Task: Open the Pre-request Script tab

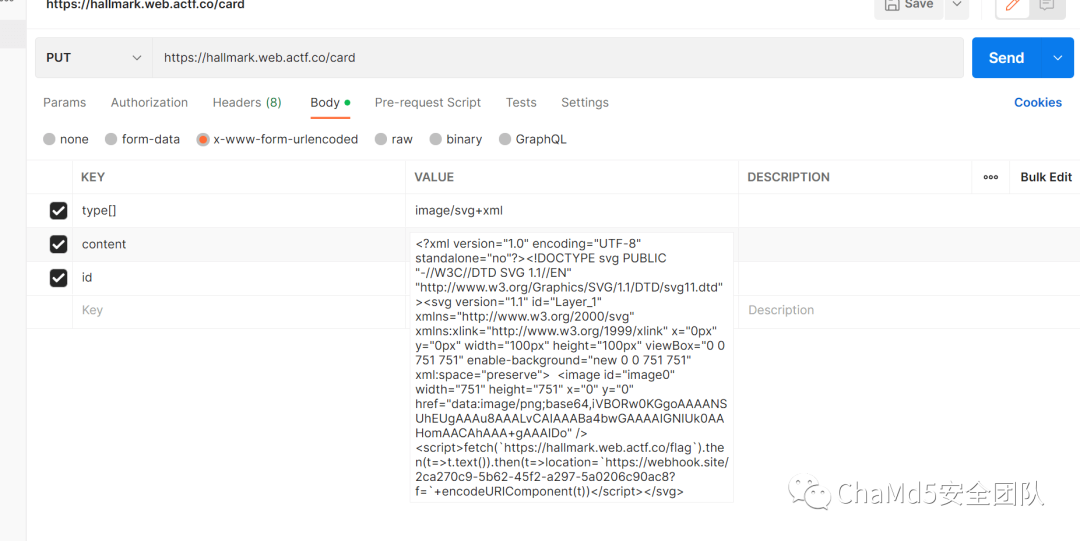Action: [x=428, y=103]
